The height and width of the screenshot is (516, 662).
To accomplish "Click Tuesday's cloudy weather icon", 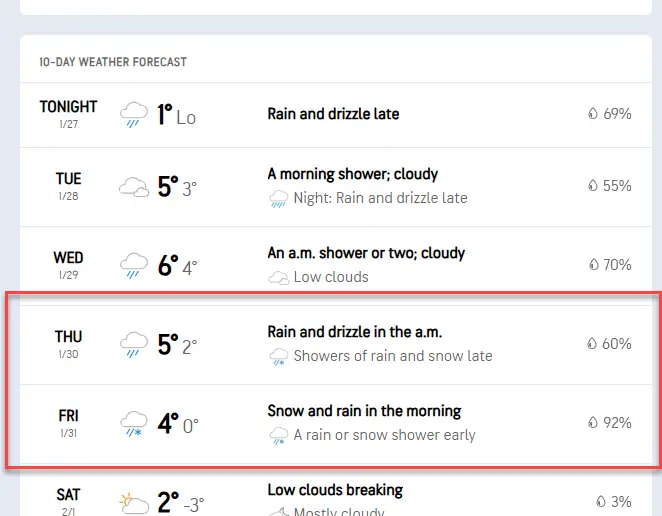I will coord(134,187).
